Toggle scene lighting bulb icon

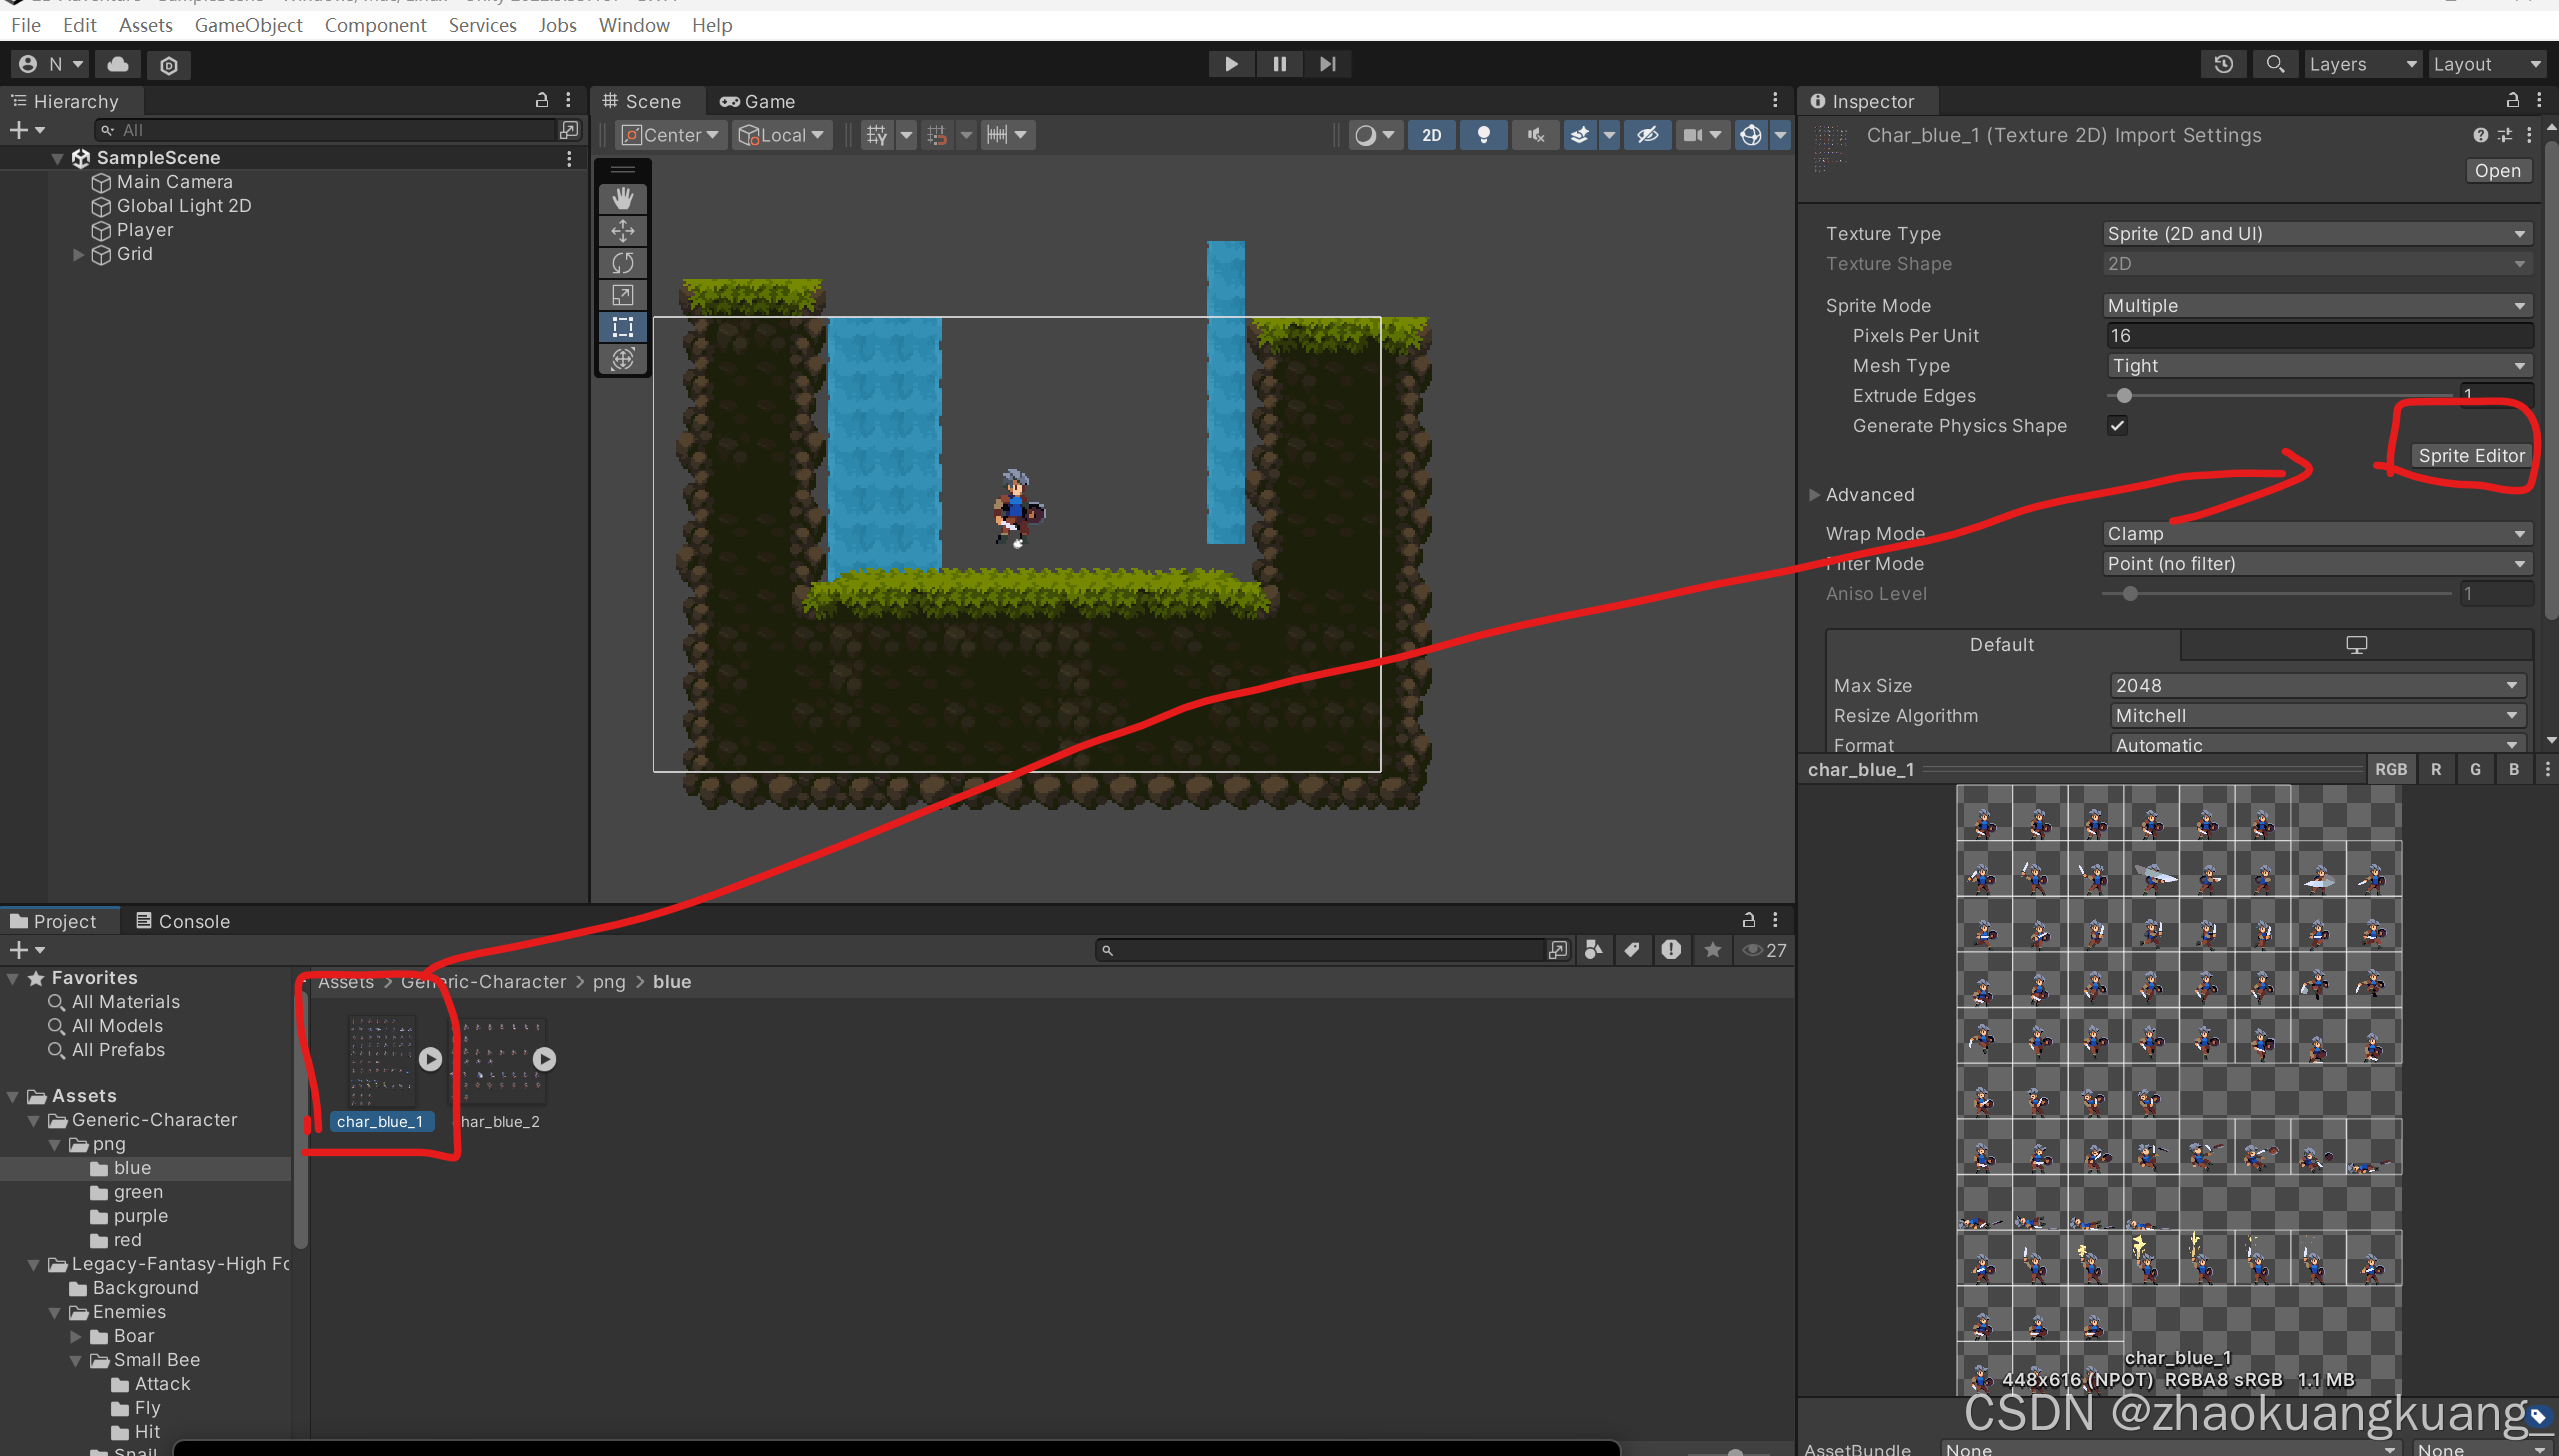(x=1484, y=135)
